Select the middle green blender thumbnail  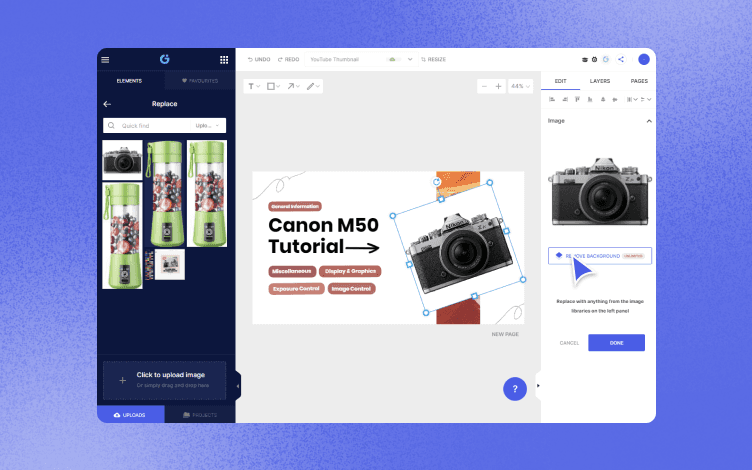tap(165, 194)
